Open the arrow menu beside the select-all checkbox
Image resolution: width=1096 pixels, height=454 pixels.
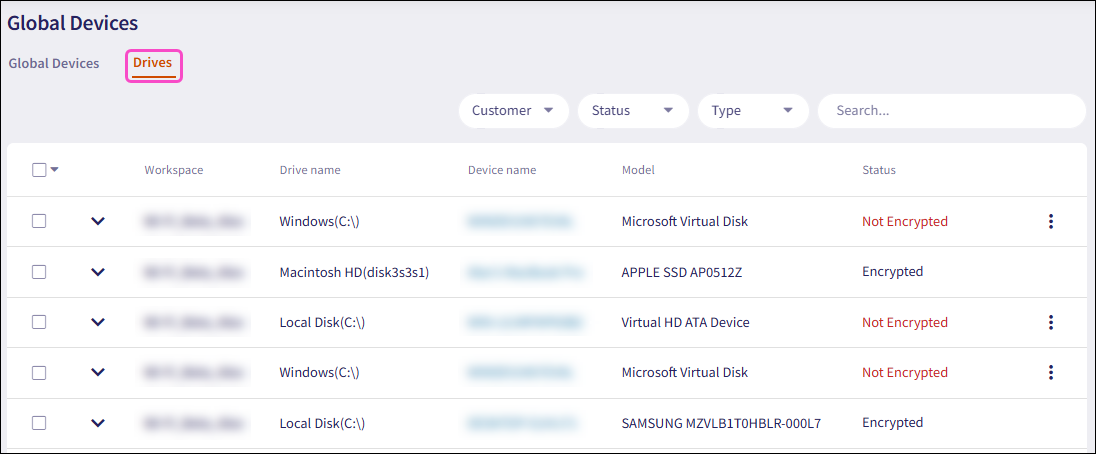[55, 170]
